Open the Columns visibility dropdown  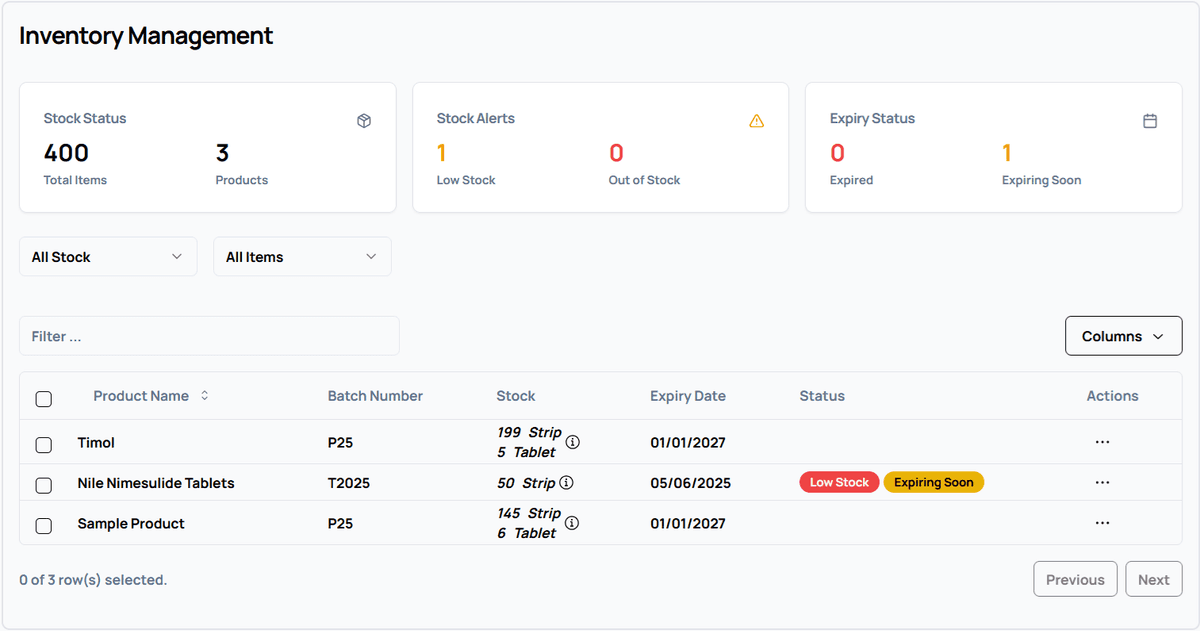[1123, 335]
